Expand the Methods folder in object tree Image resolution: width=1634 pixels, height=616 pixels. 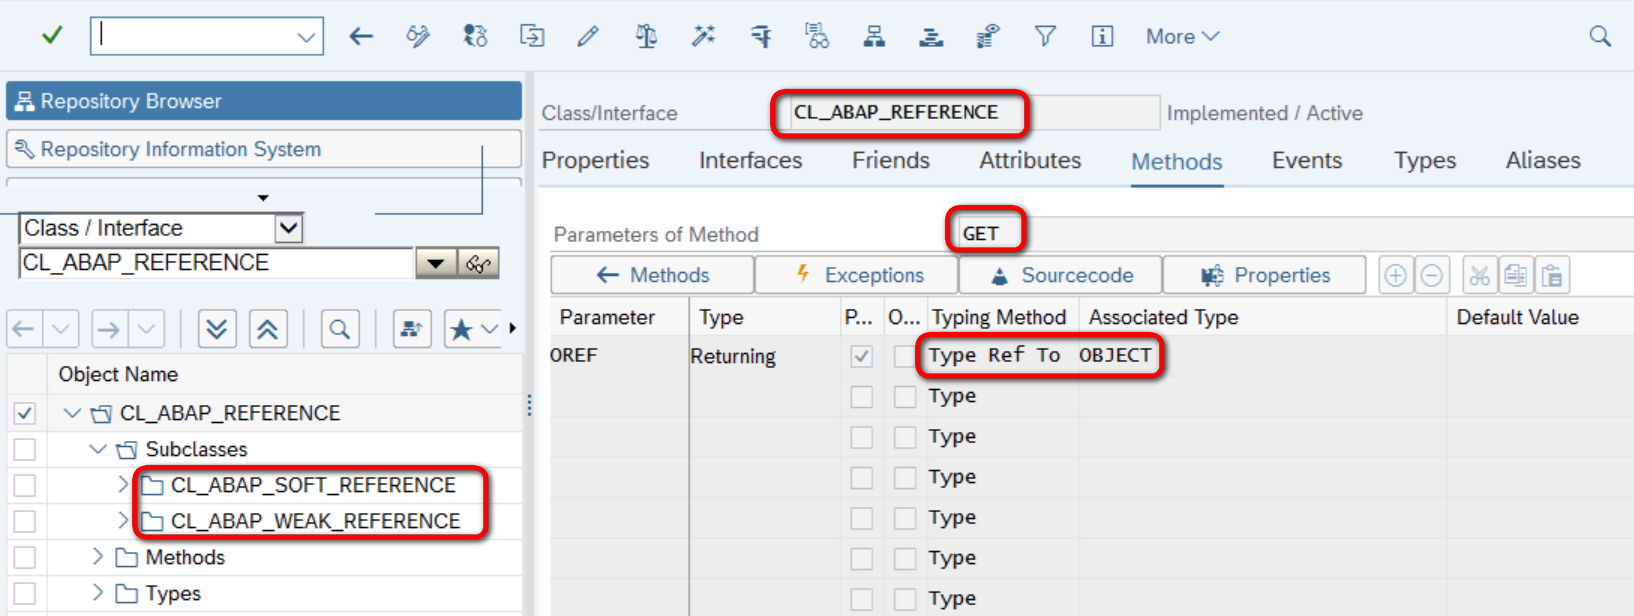pyautogui.click(x=98, y=557)
